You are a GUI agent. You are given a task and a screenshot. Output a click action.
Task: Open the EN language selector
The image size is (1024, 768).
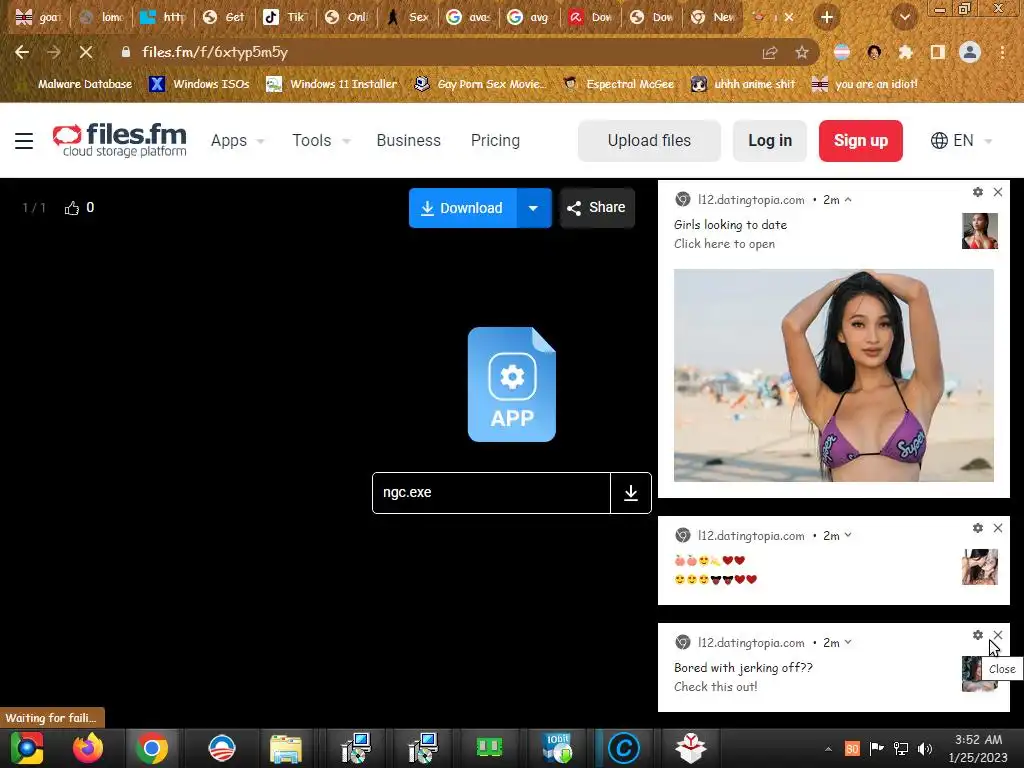[x=961, y=140]
